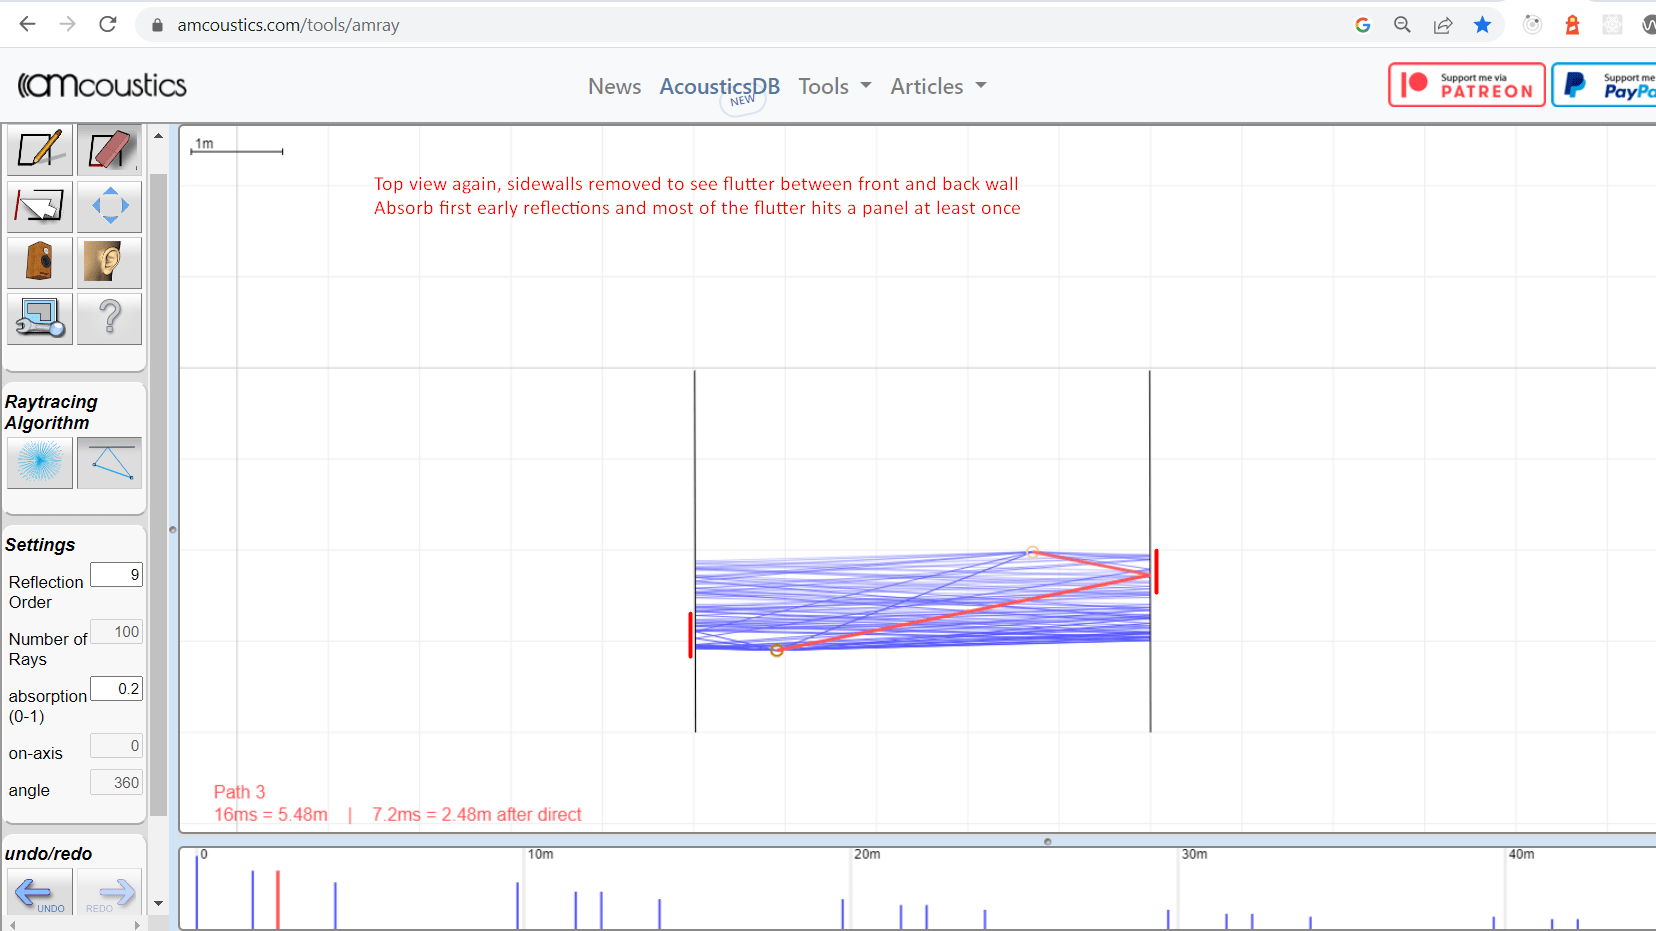Click the '7.2ms = 2.48m after direct' text
1656x931 pixels.
coord(476,815)
